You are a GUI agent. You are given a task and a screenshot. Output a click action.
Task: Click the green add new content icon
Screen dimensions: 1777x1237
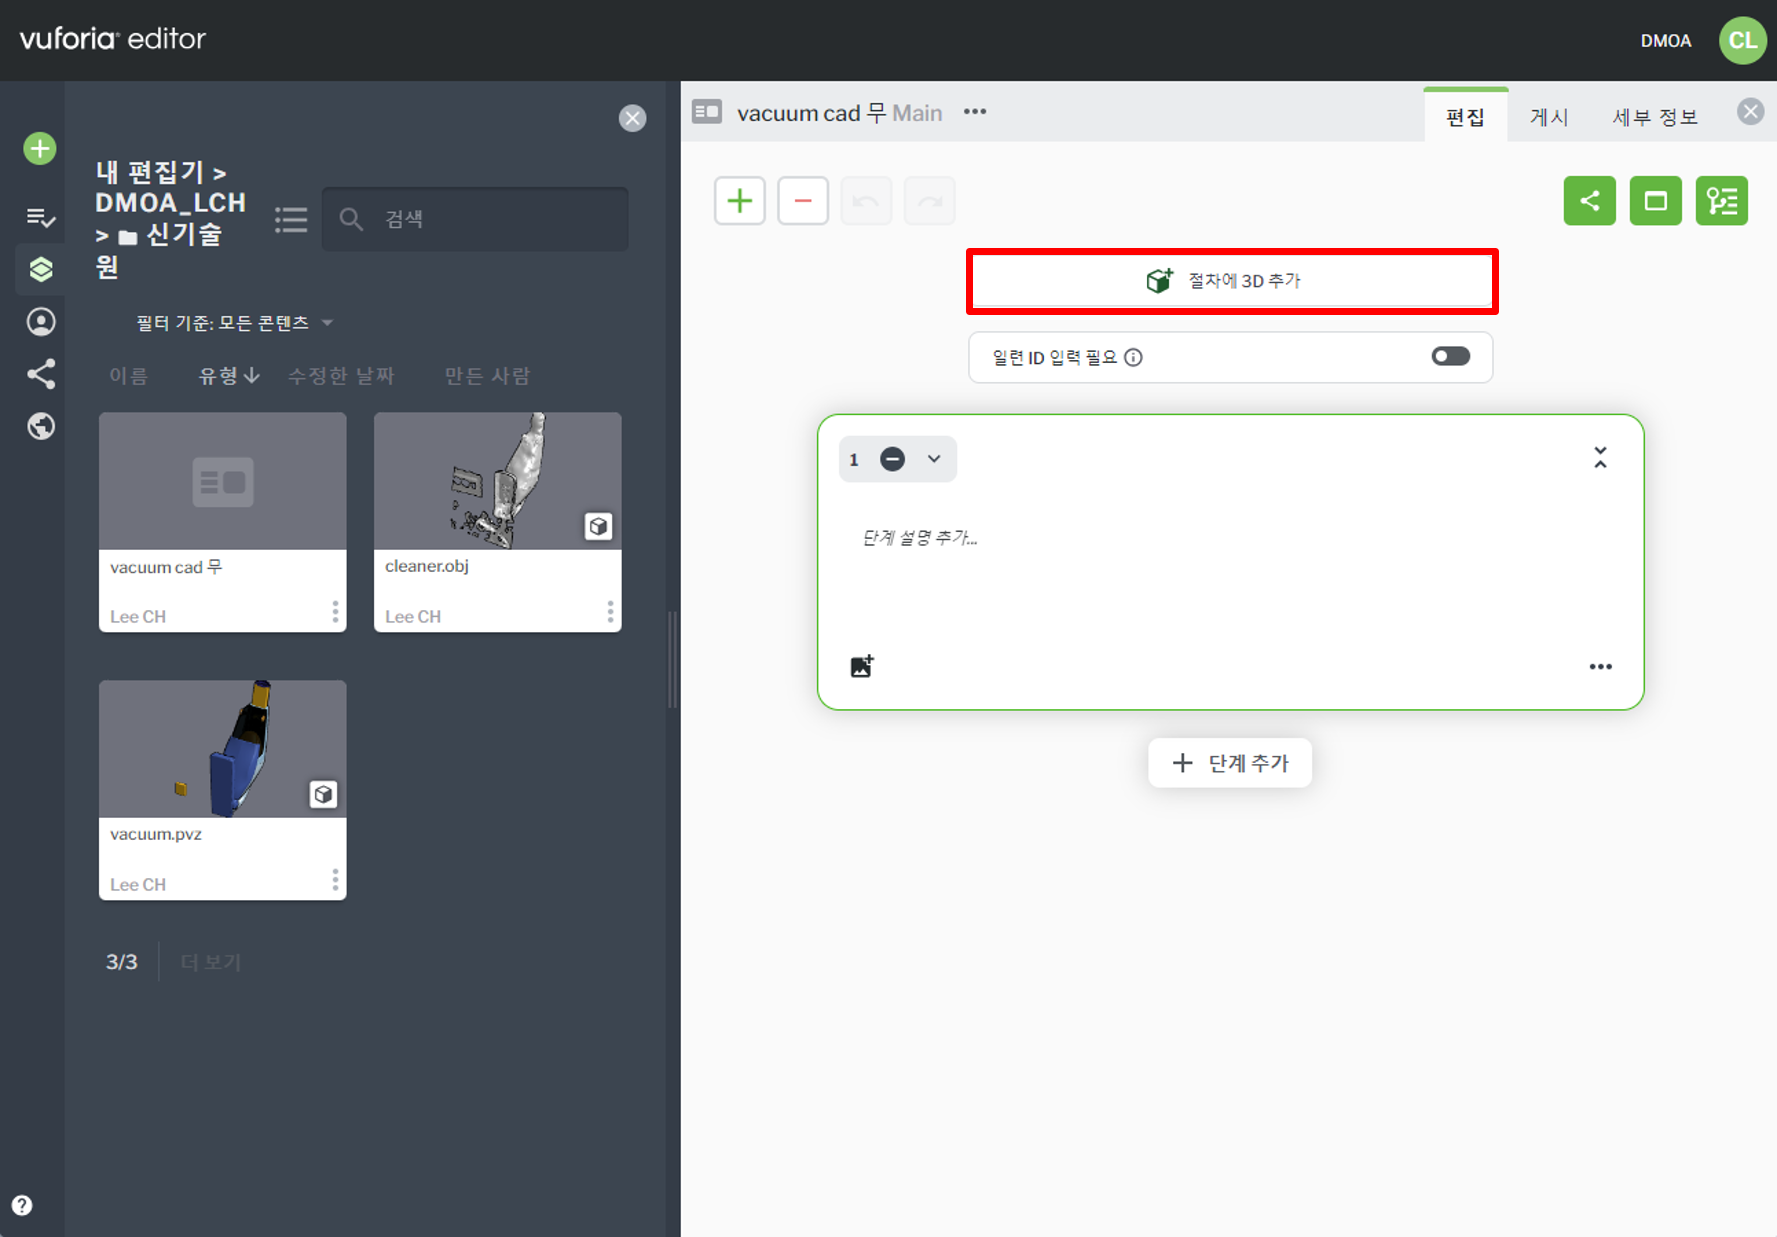tap(40, 149)
